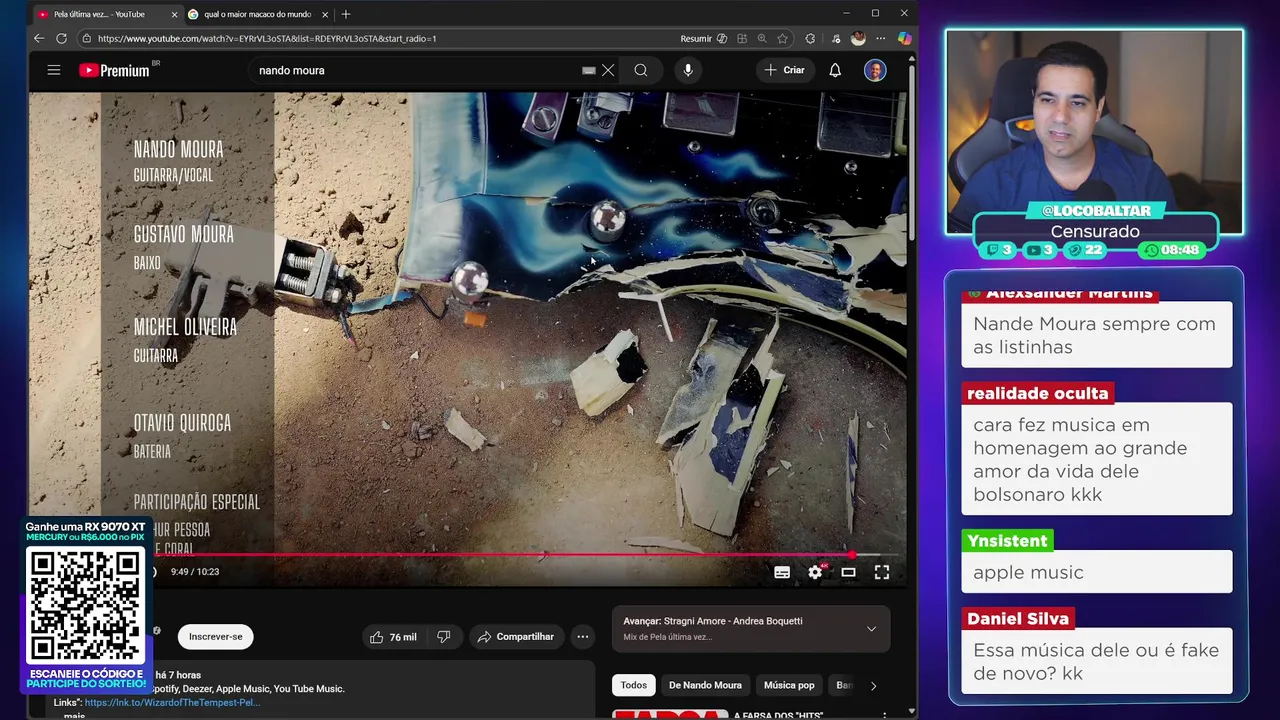This screenshot has height=720, width=1280.
Task: Click the Inscrever-se button
Action: tap(216, 637)
